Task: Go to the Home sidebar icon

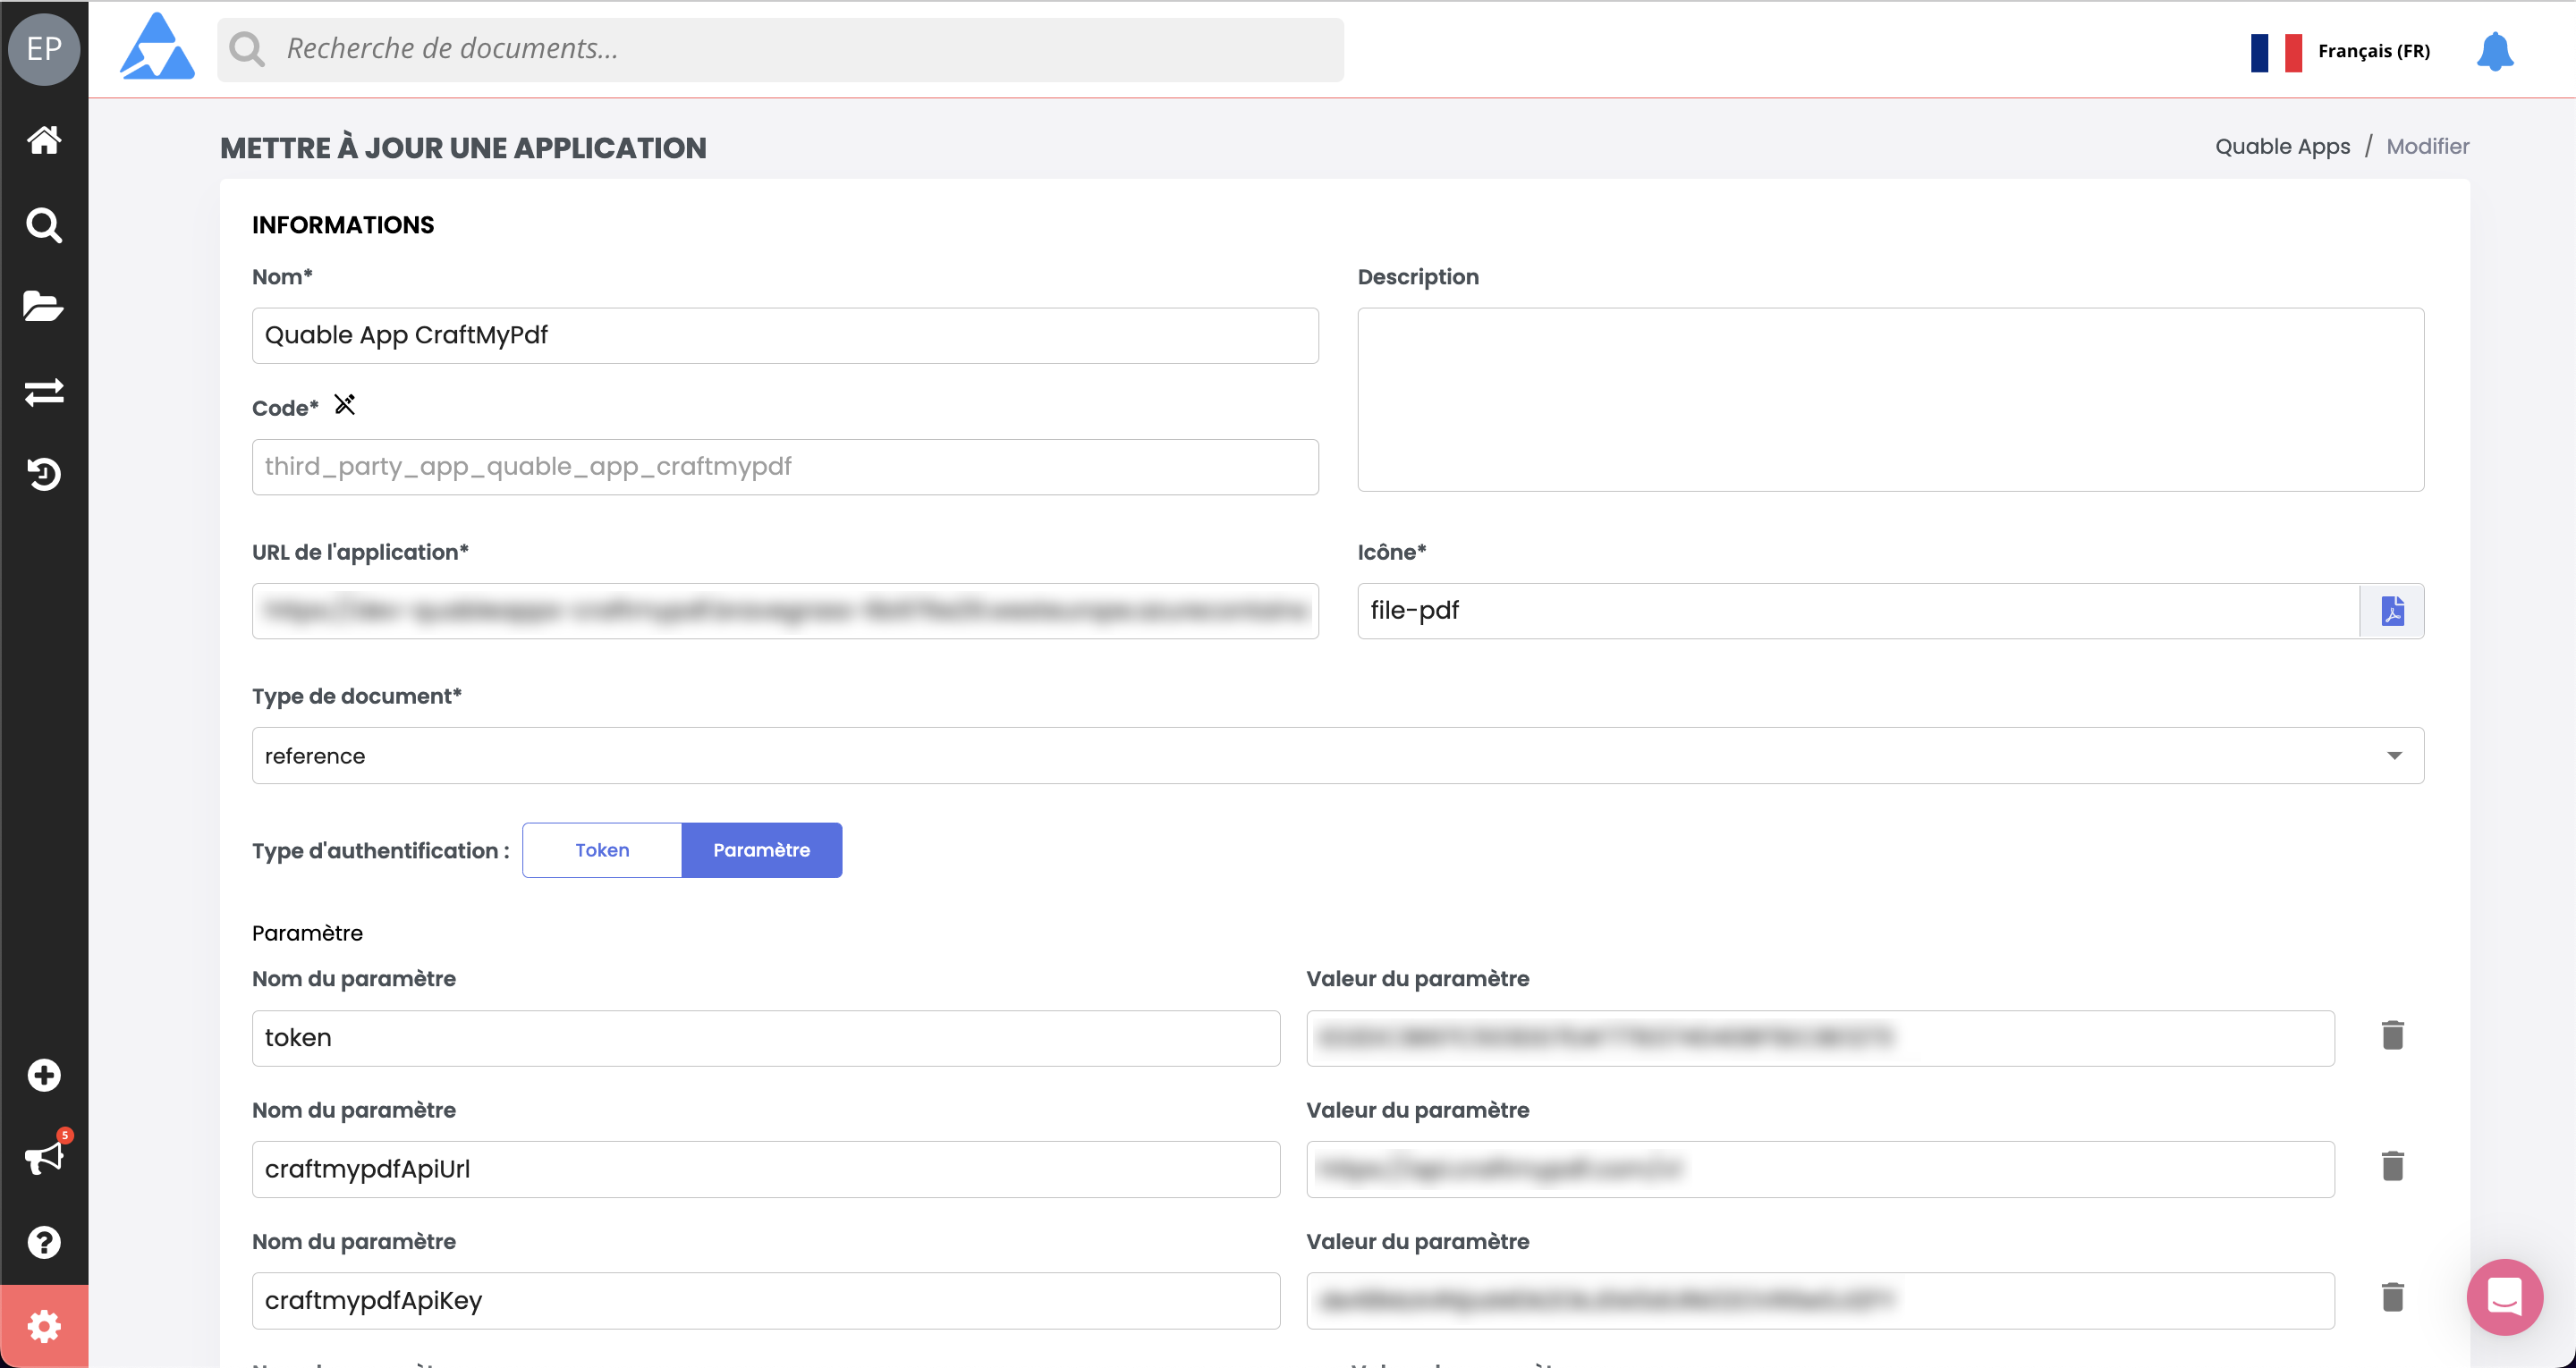Action: coord(44,139)
